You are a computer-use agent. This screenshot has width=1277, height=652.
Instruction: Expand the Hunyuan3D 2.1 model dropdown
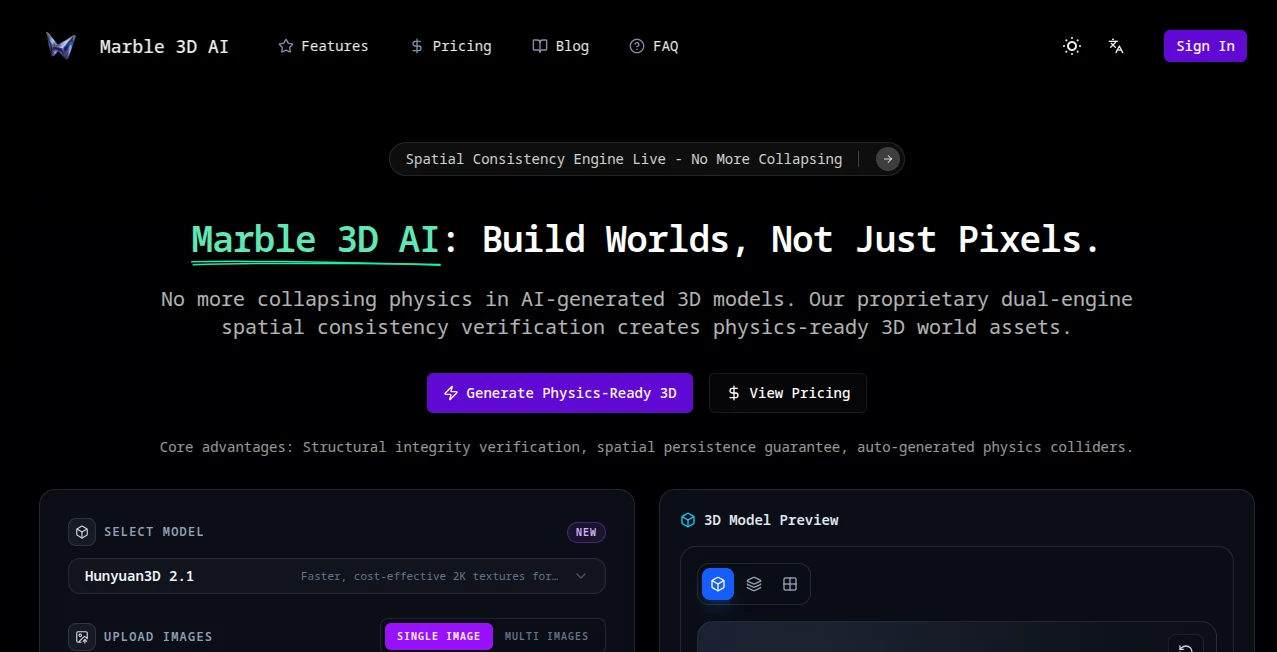coord(337,576)
